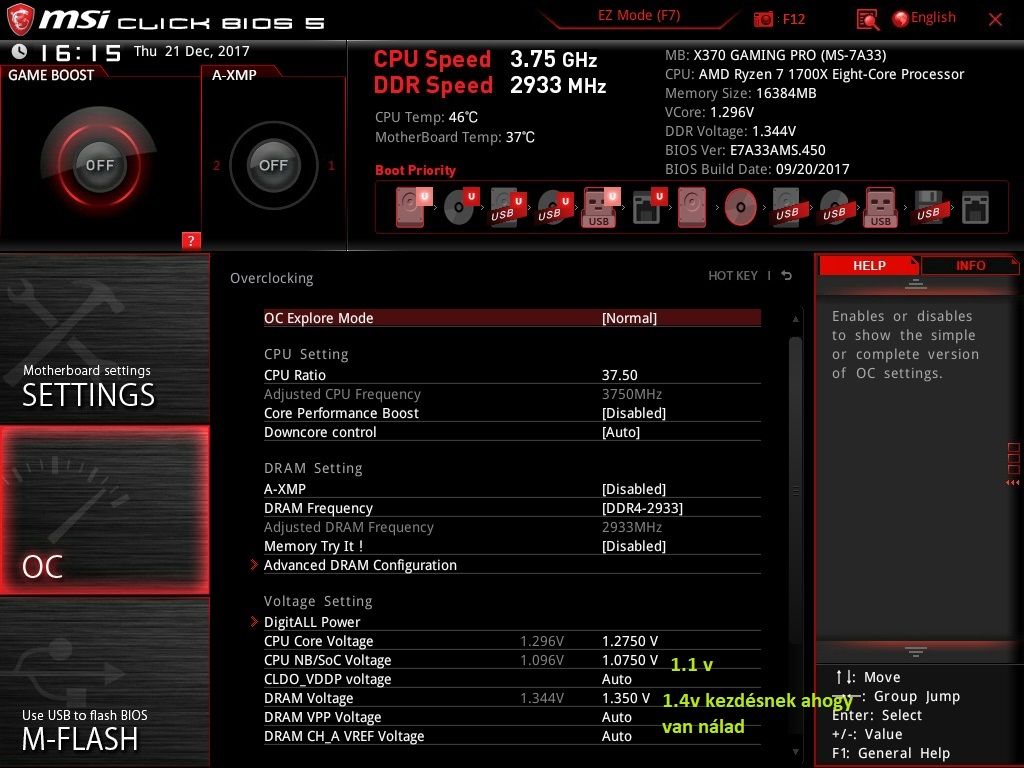Image resolution: width=1024 pixels, height=768 pixels.
Task: Open the BIOS search magnifier icon
Action: pos(867,20)
